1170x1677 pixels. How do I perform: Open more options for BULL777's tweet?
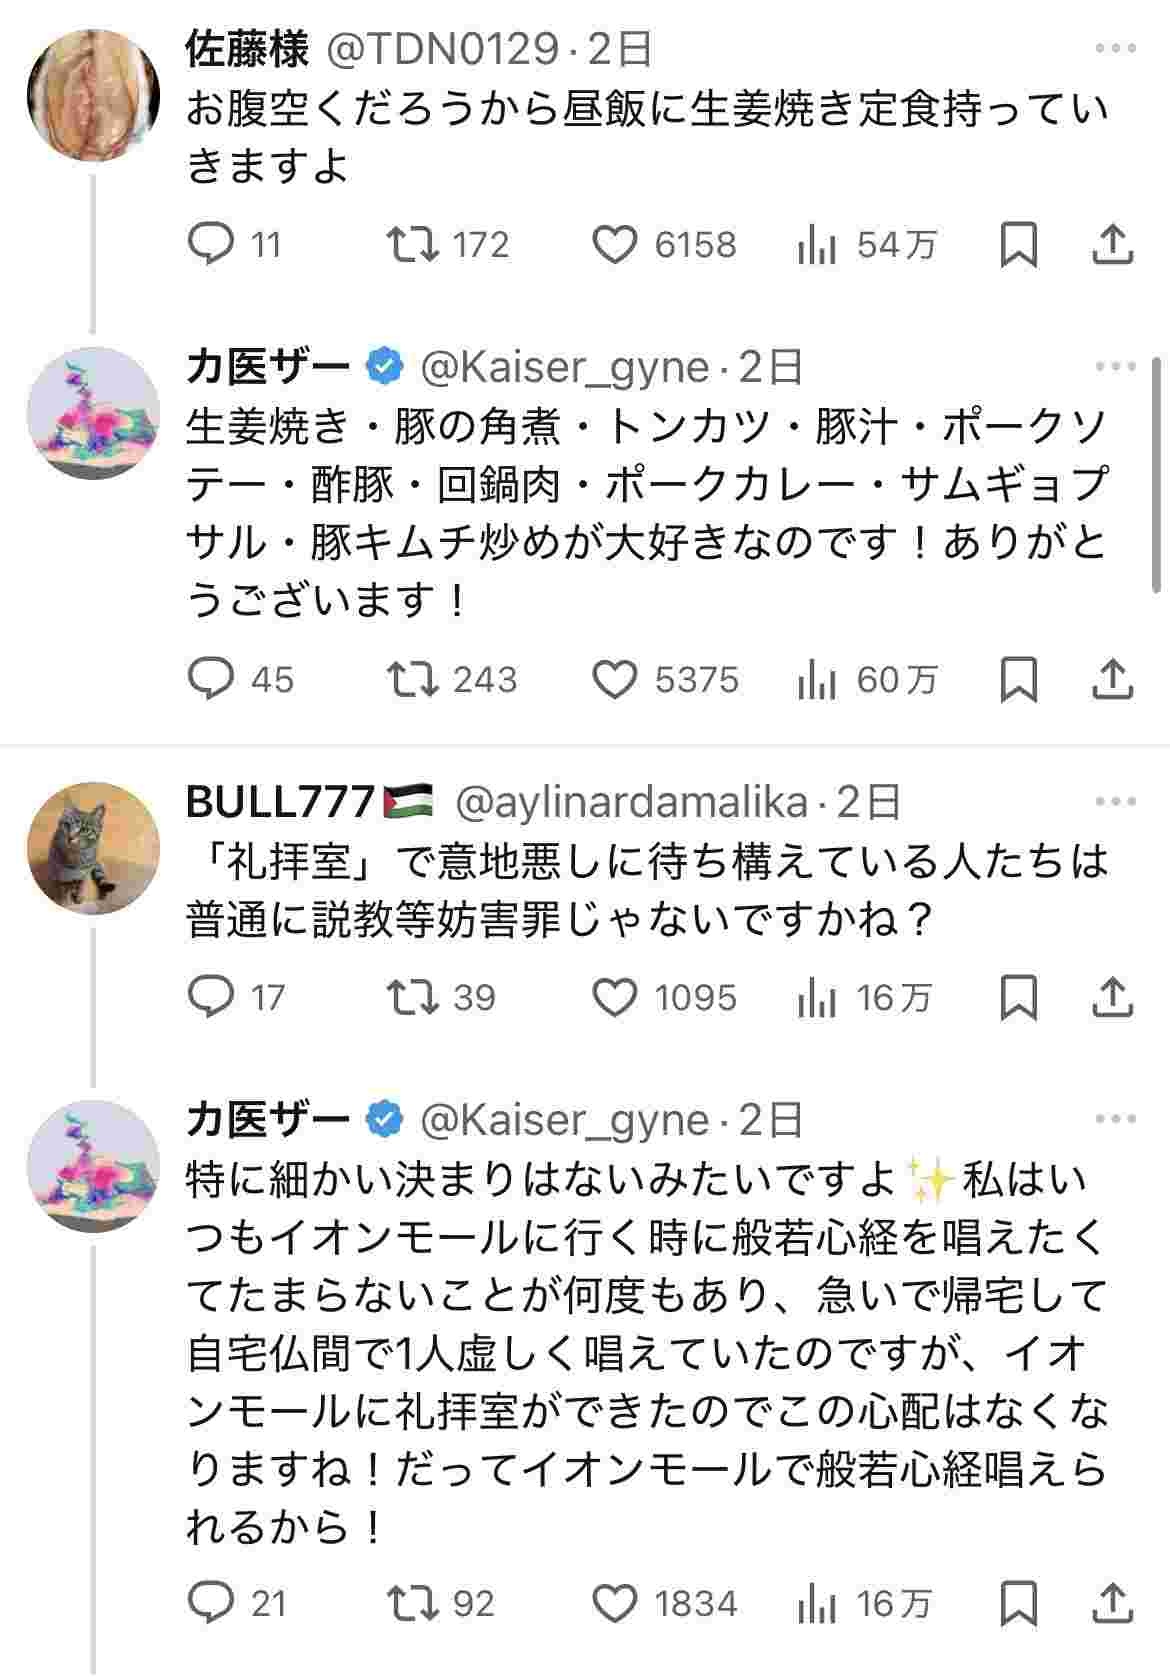point(1115,801)
